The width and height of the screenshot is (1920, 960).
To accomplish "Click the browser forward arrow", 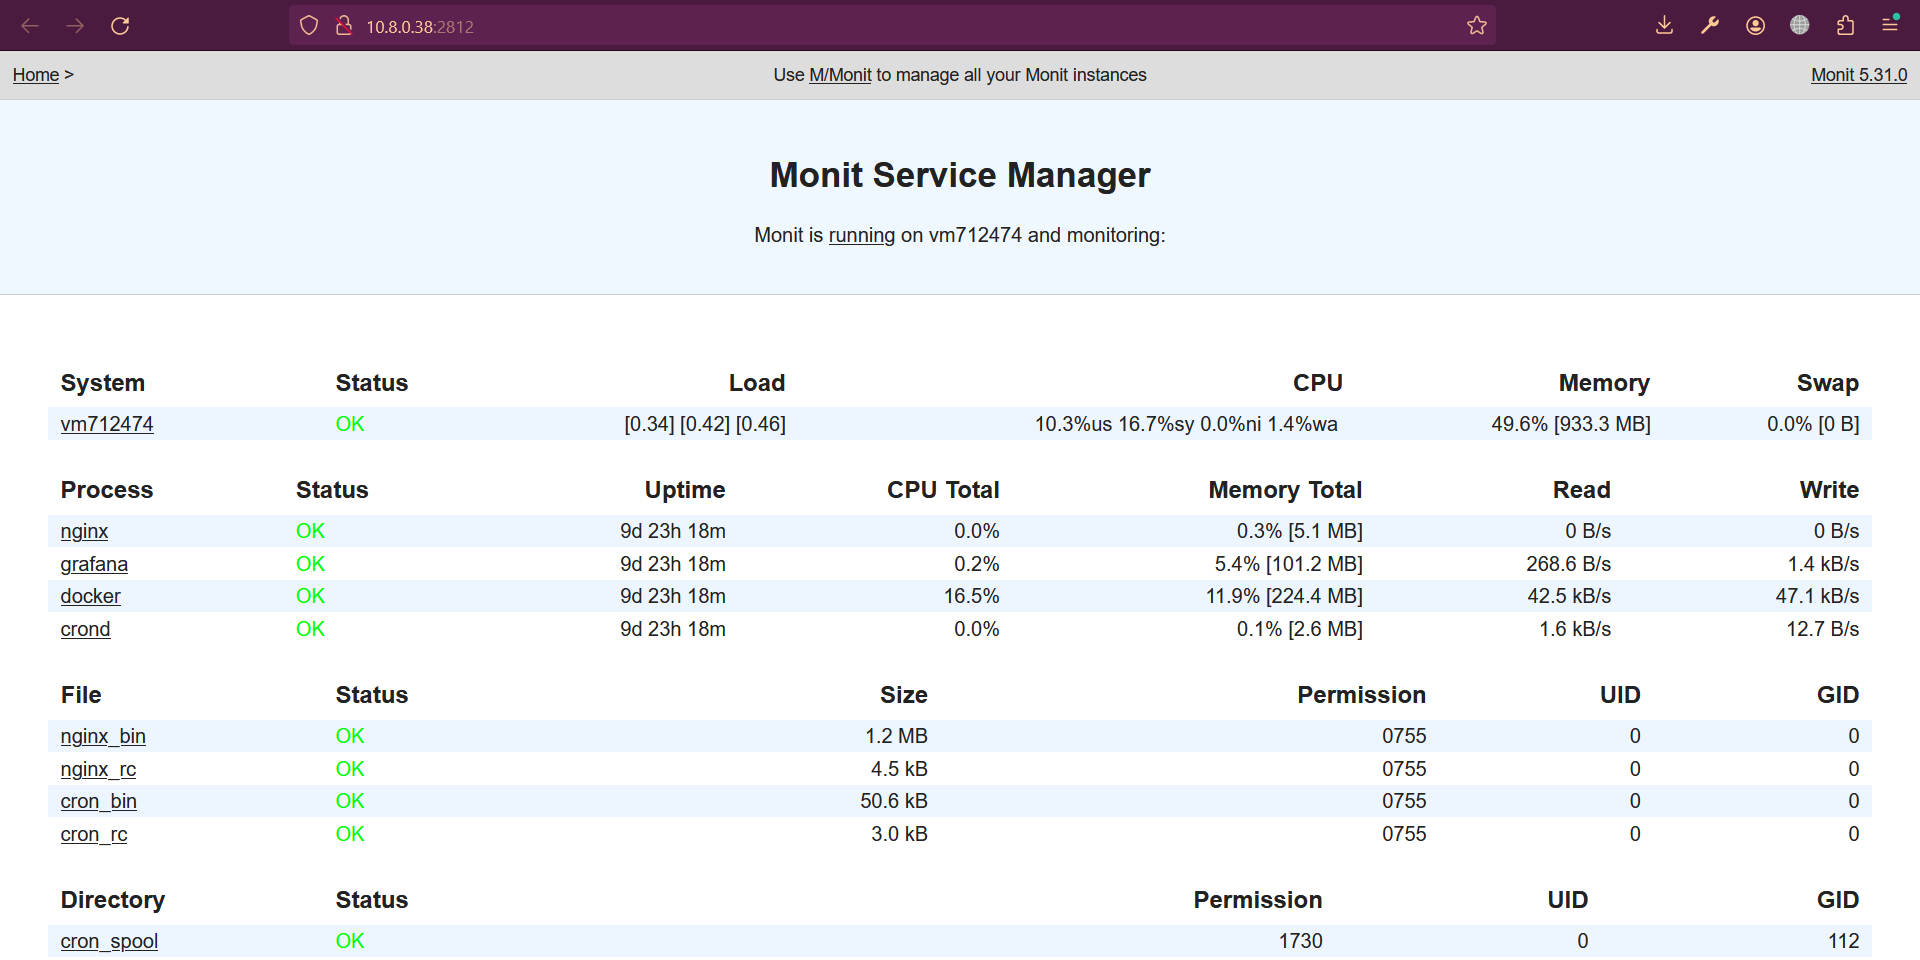I will 75,26.
